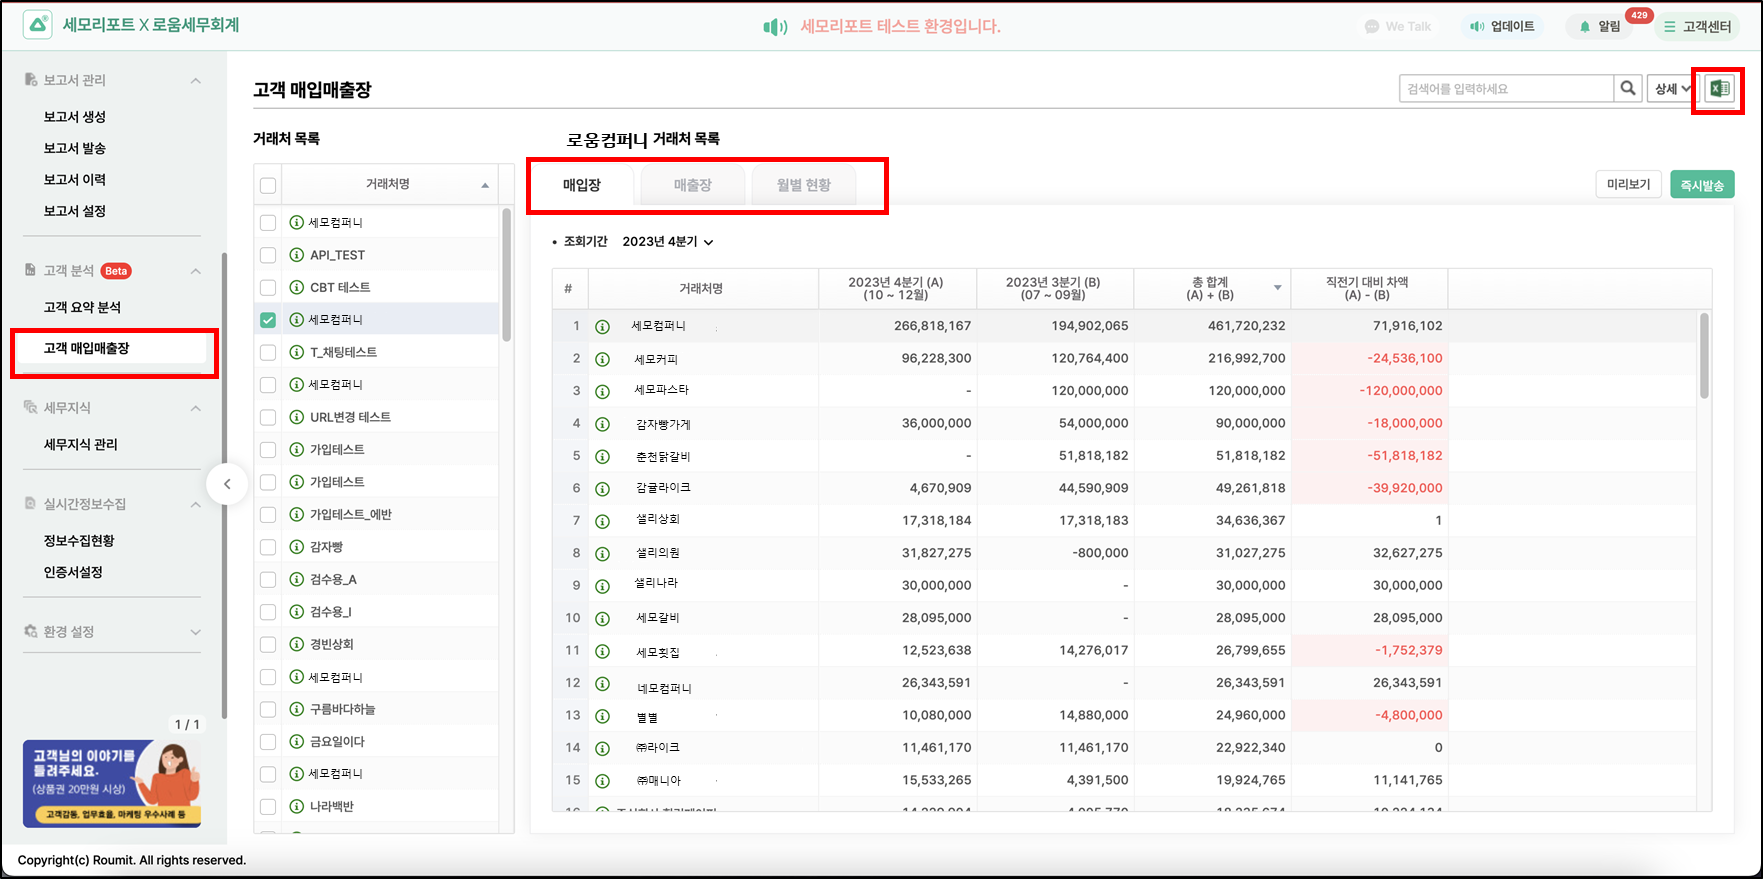
Task: Click the 세모리포트 logo icon
Action: 38,26
